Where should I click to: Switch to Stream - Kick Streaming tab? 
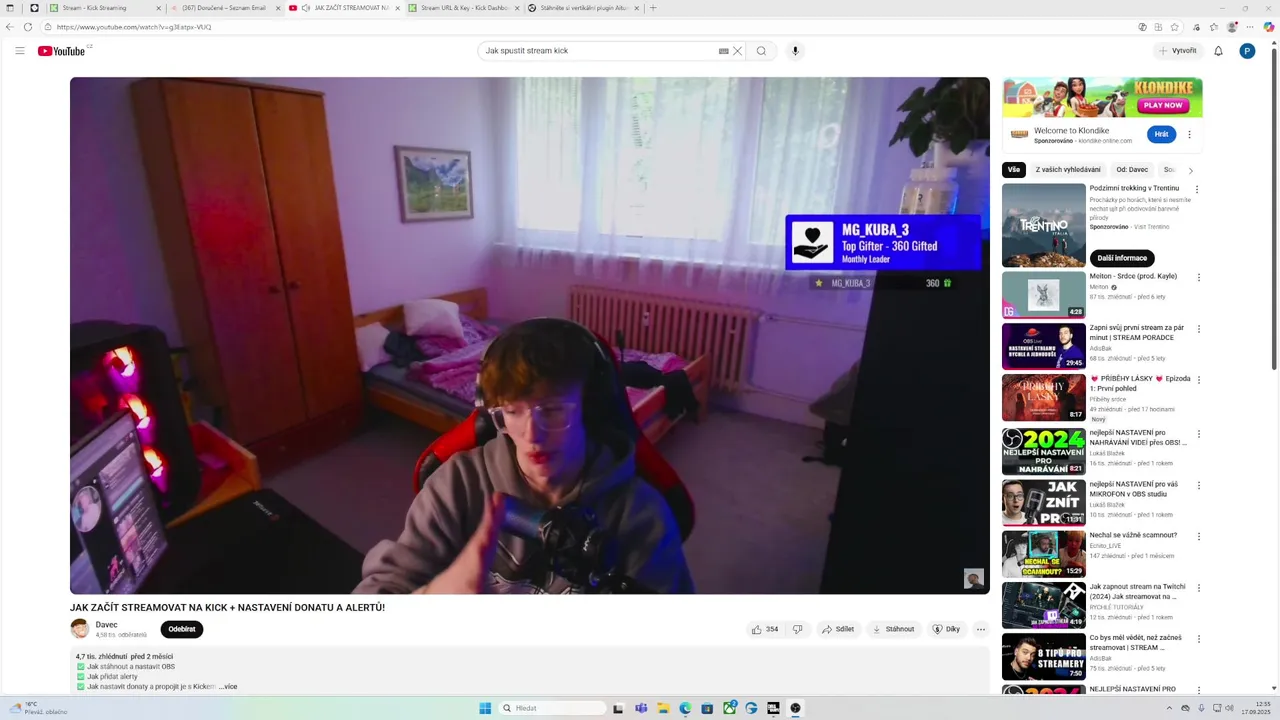(105, 8)
